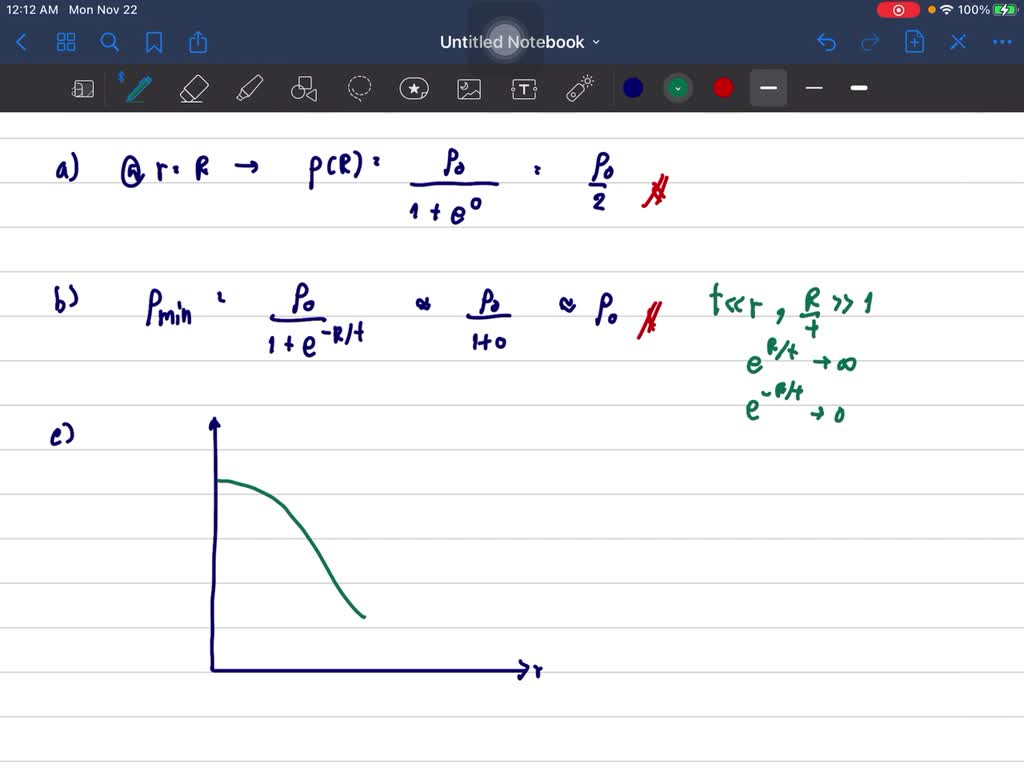Choose the dark blue pen color
1024x768 pixels.
633,88
